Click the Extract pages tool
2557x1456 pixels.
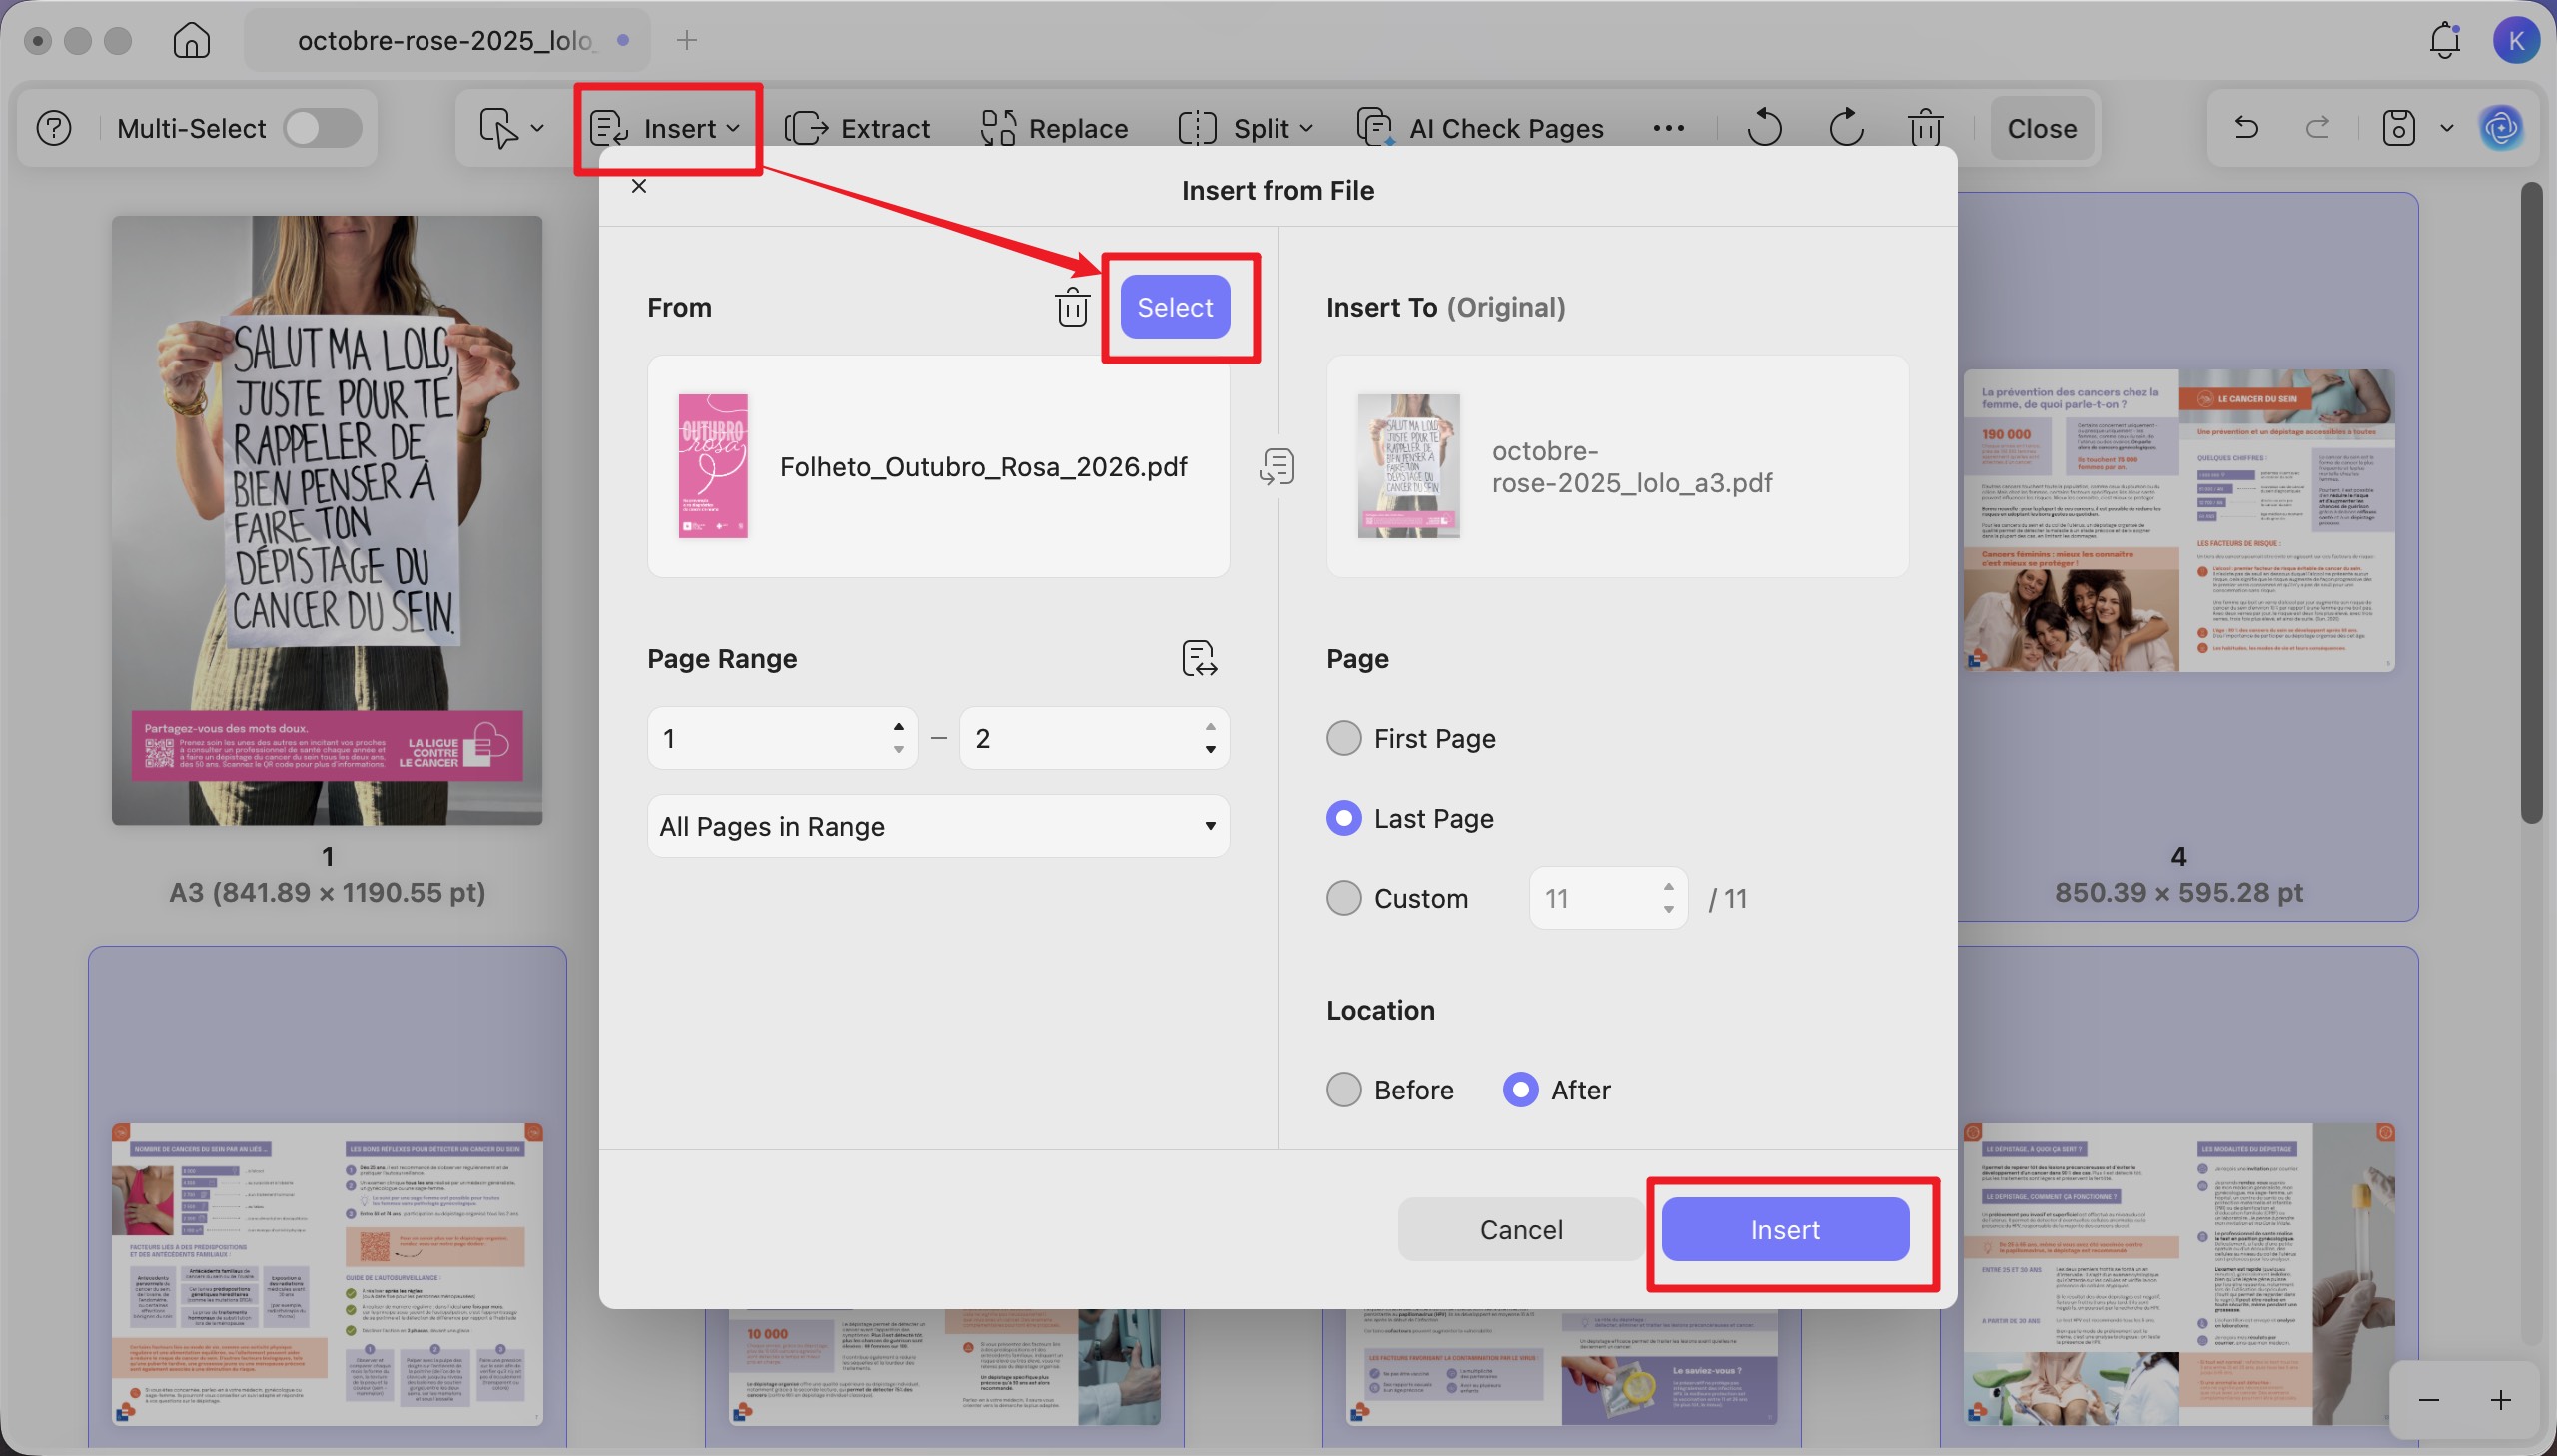[857, 128]
